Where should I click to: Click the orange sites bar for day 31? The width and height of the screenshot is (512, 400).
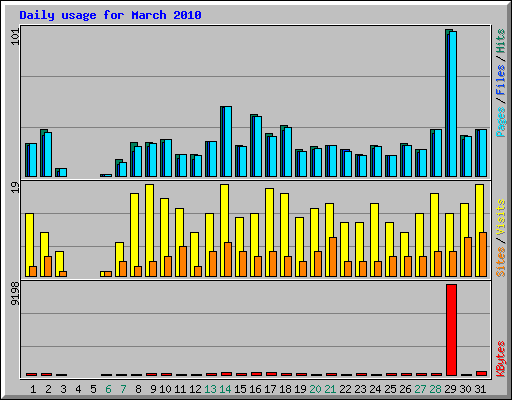click(x=483, y=254)
